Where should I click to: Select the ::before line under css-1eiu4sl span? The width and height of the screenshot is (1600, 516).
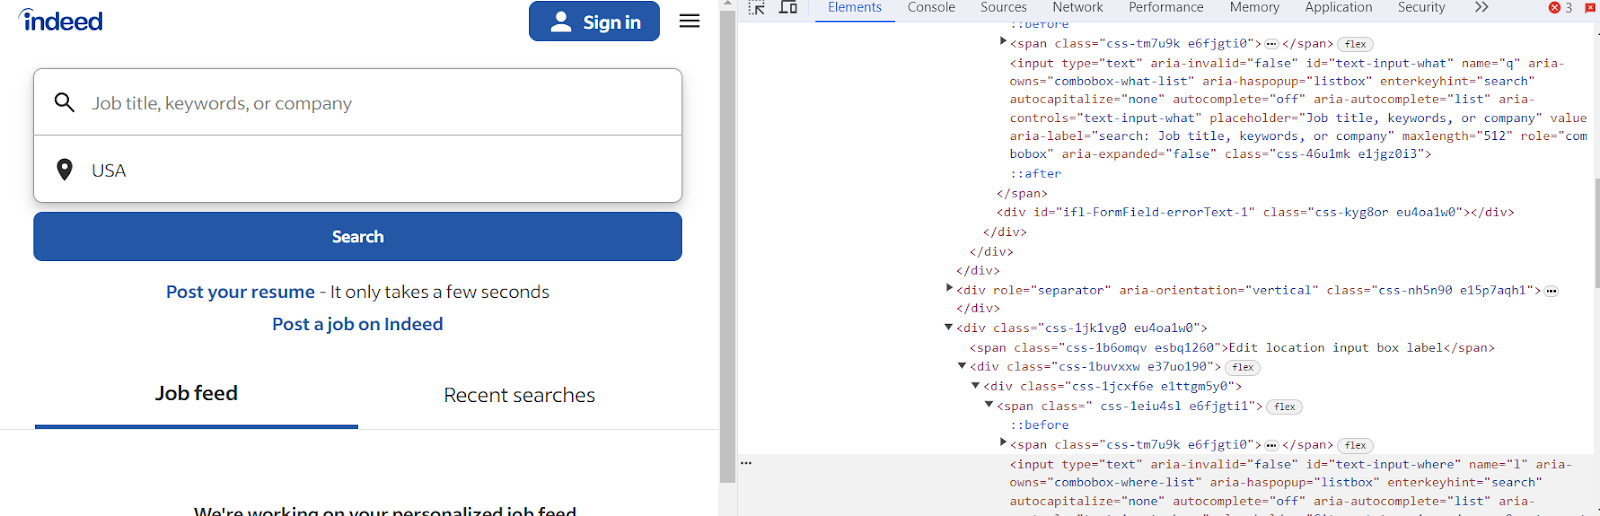point(1039,425)
